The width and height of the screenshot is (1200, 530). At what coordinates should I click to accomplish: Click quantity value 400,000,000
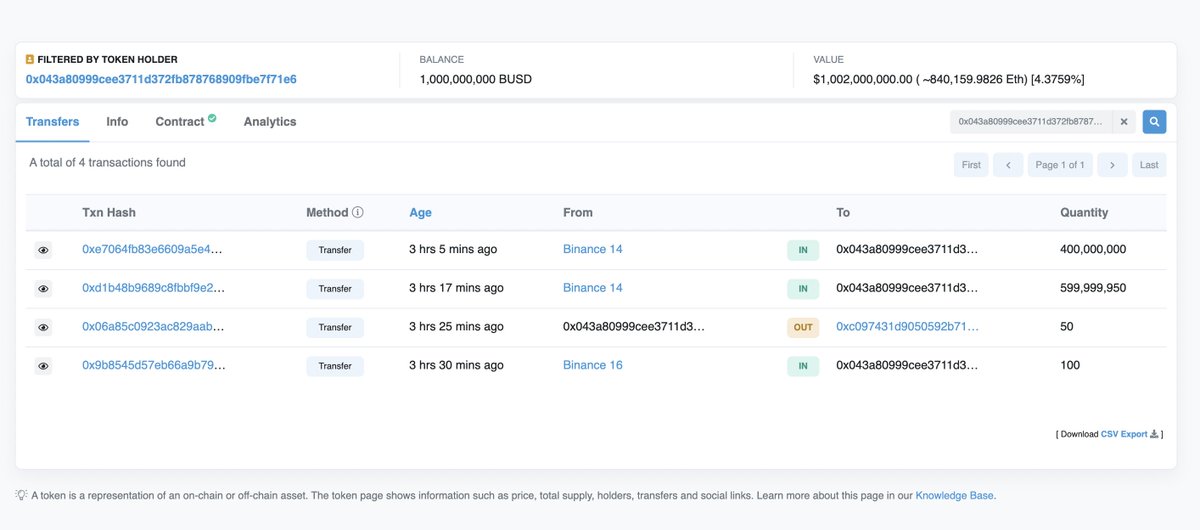[x=1093, y=249]
